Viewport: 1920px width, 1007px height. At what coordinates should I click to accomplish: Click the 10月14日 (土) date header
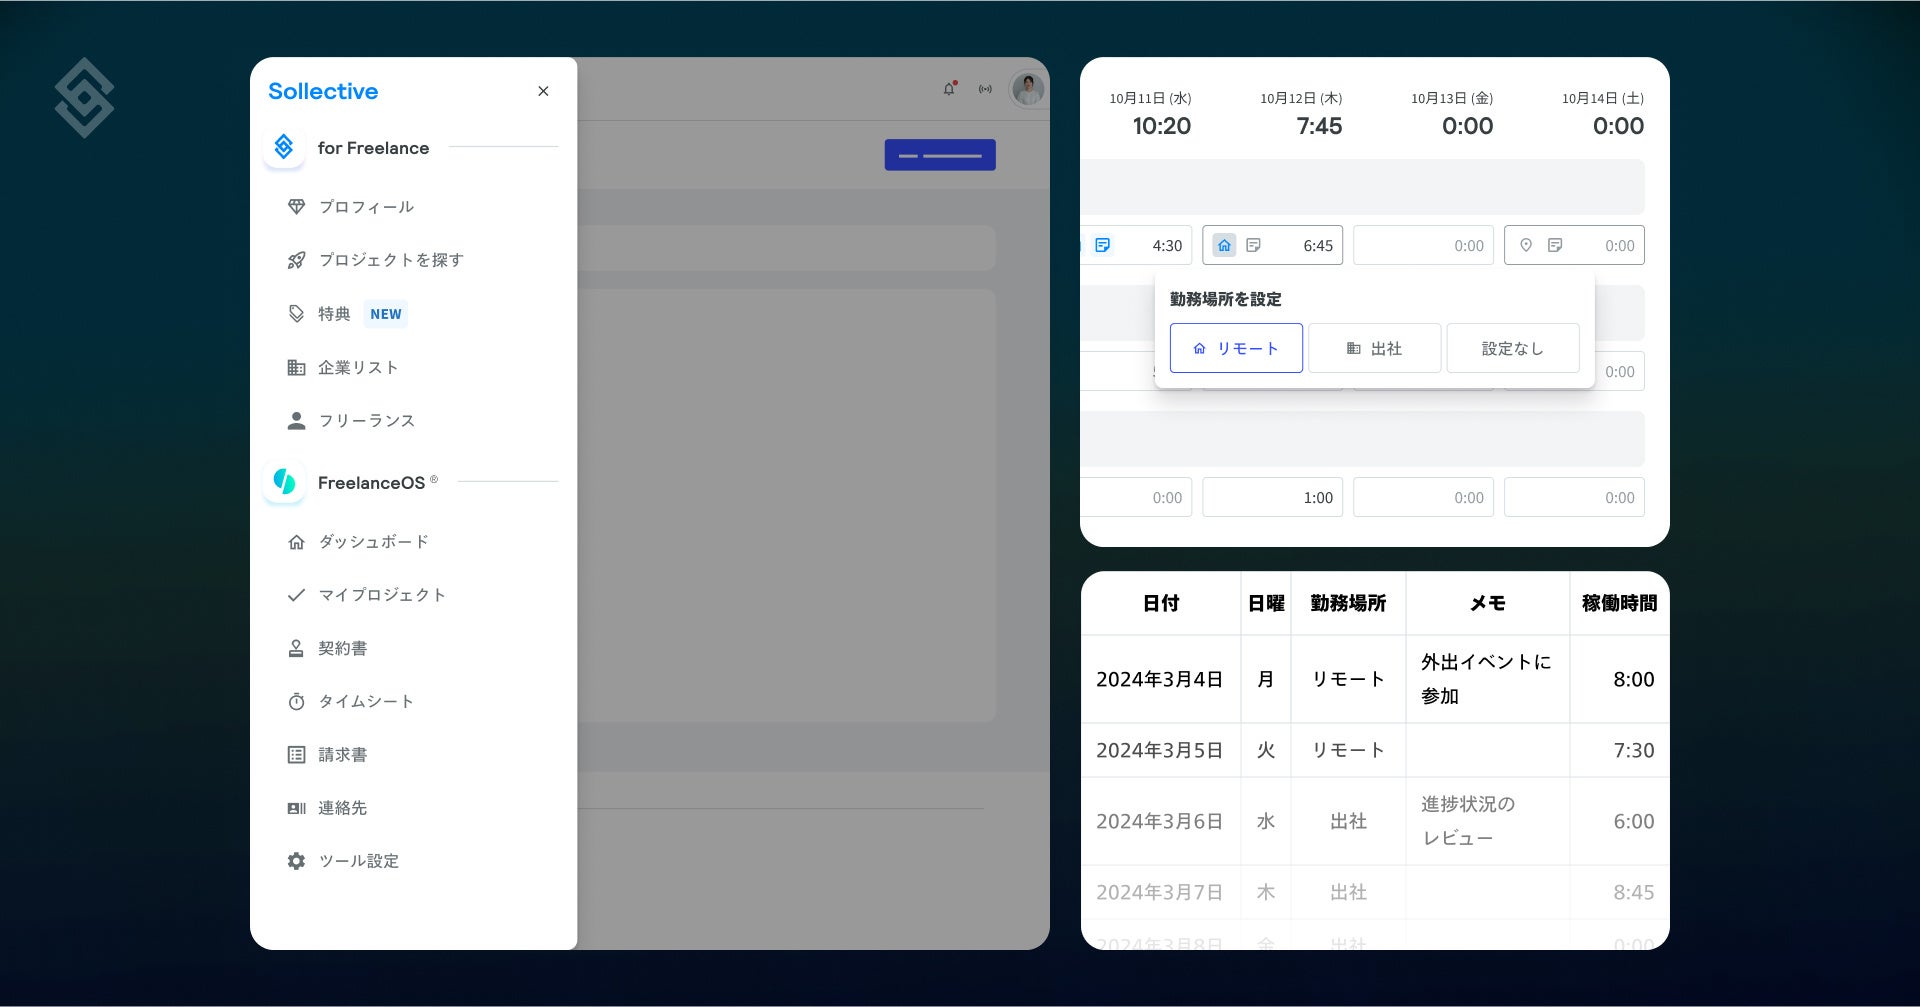coord(1603,98)
